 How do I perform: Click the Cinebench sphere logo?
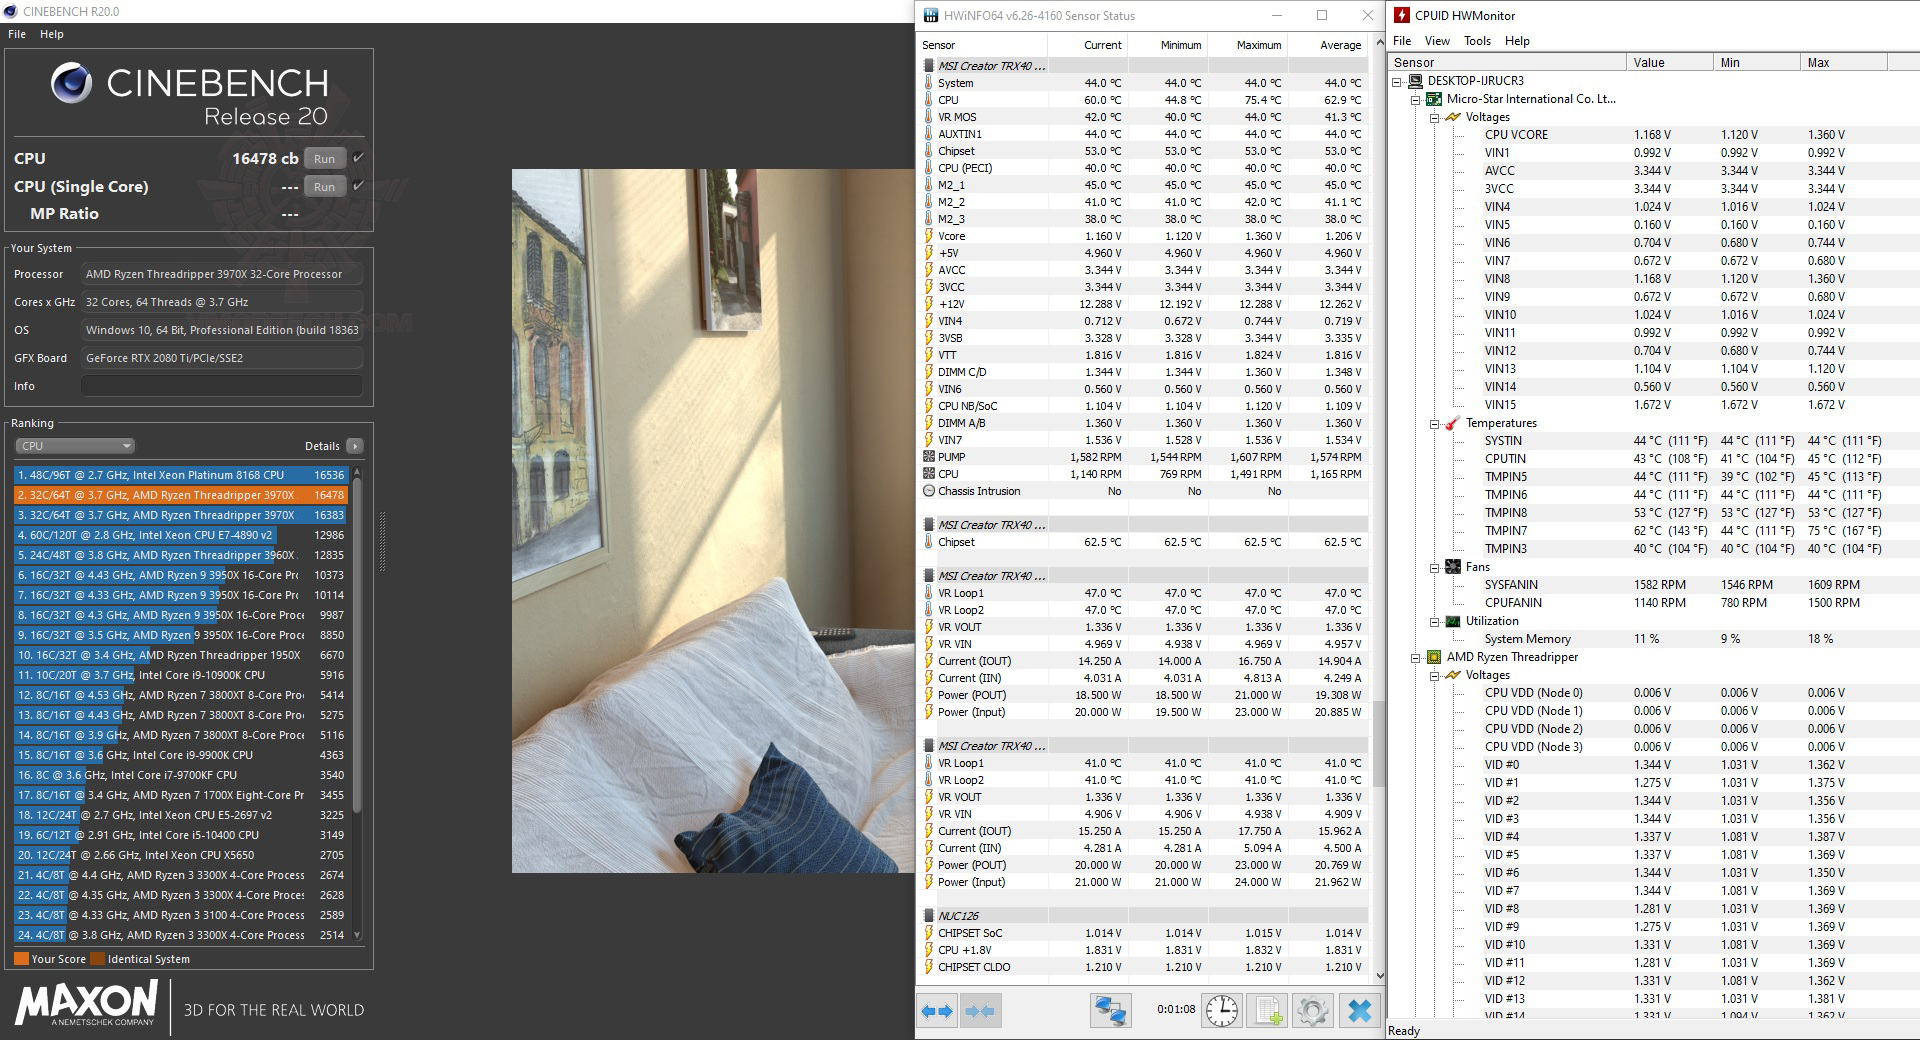coord(72,84)
